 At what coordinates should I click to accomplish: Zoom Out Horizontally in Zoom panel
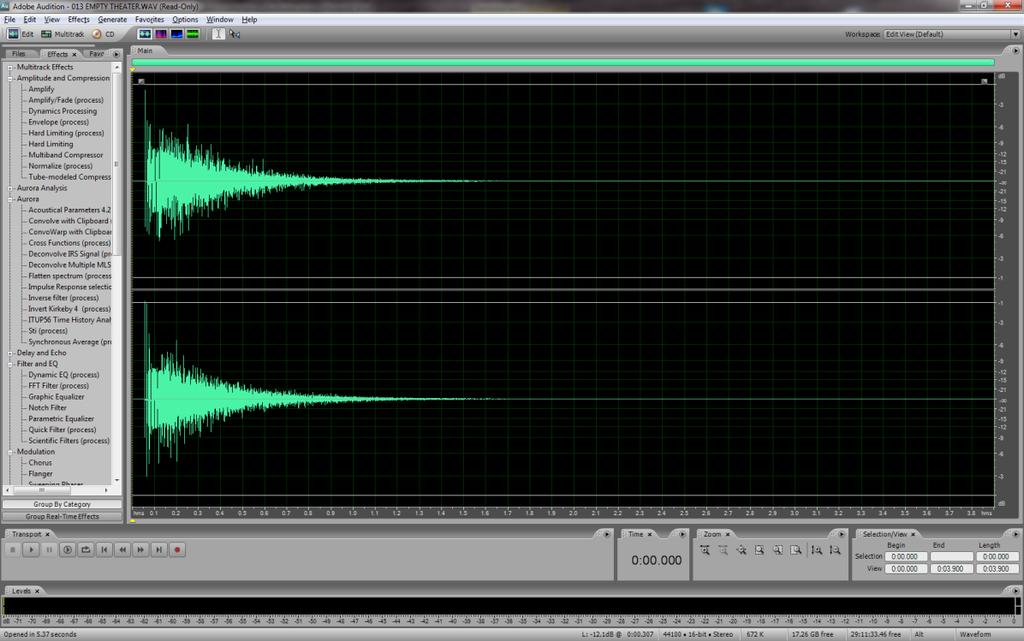(x=724, y=550)
